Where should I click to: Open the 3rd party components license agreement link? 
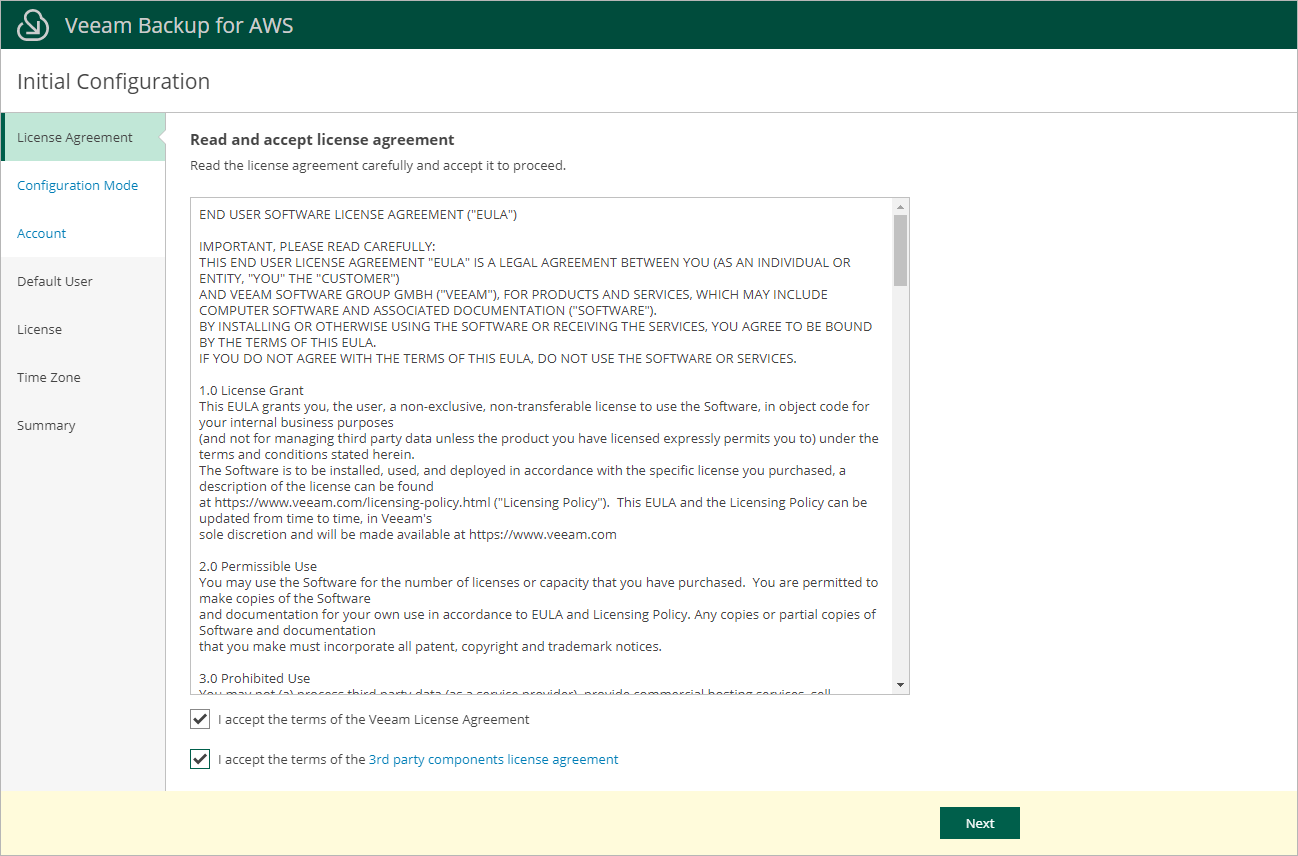tap(494, 759)
